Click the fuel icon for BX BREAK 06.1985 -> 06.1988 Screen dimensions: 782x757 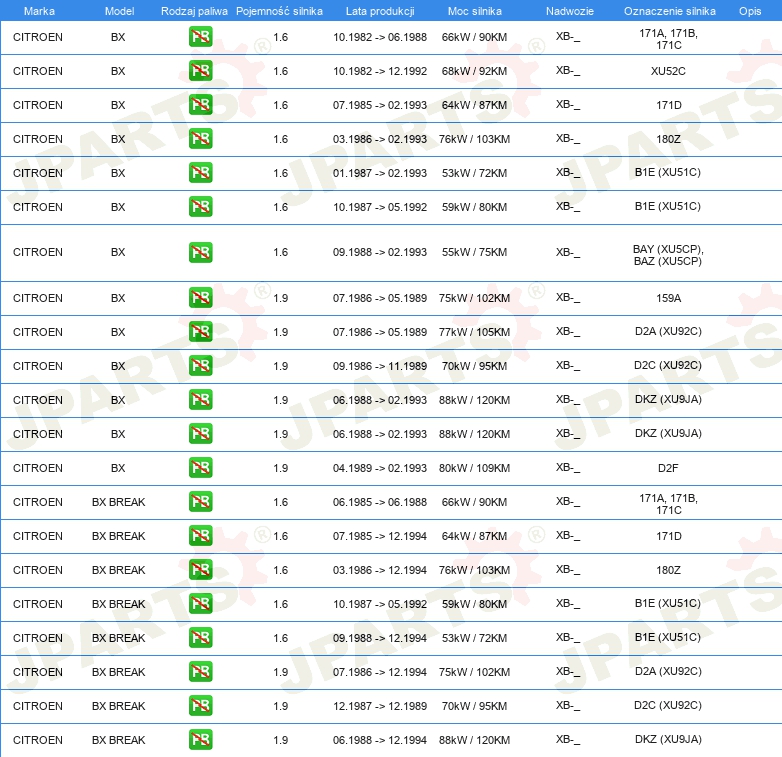coord(200,502)
